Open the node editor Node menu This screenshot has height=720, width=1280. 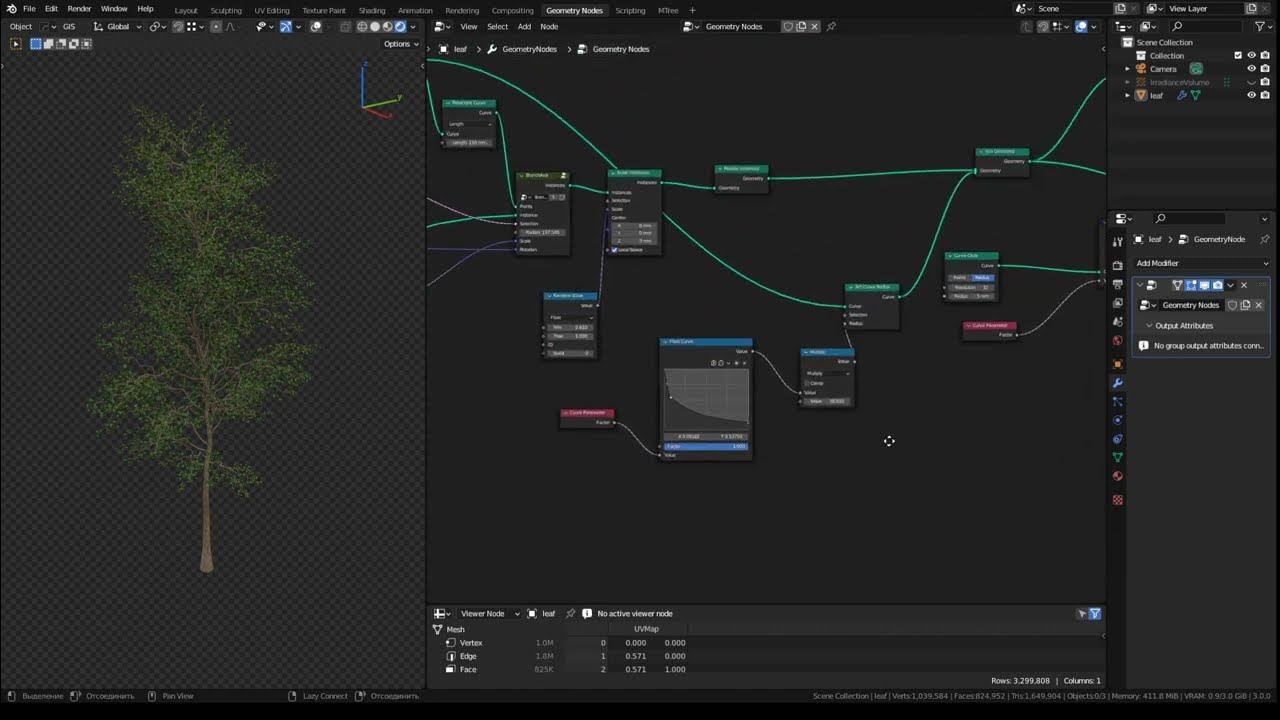coord(549,27)
